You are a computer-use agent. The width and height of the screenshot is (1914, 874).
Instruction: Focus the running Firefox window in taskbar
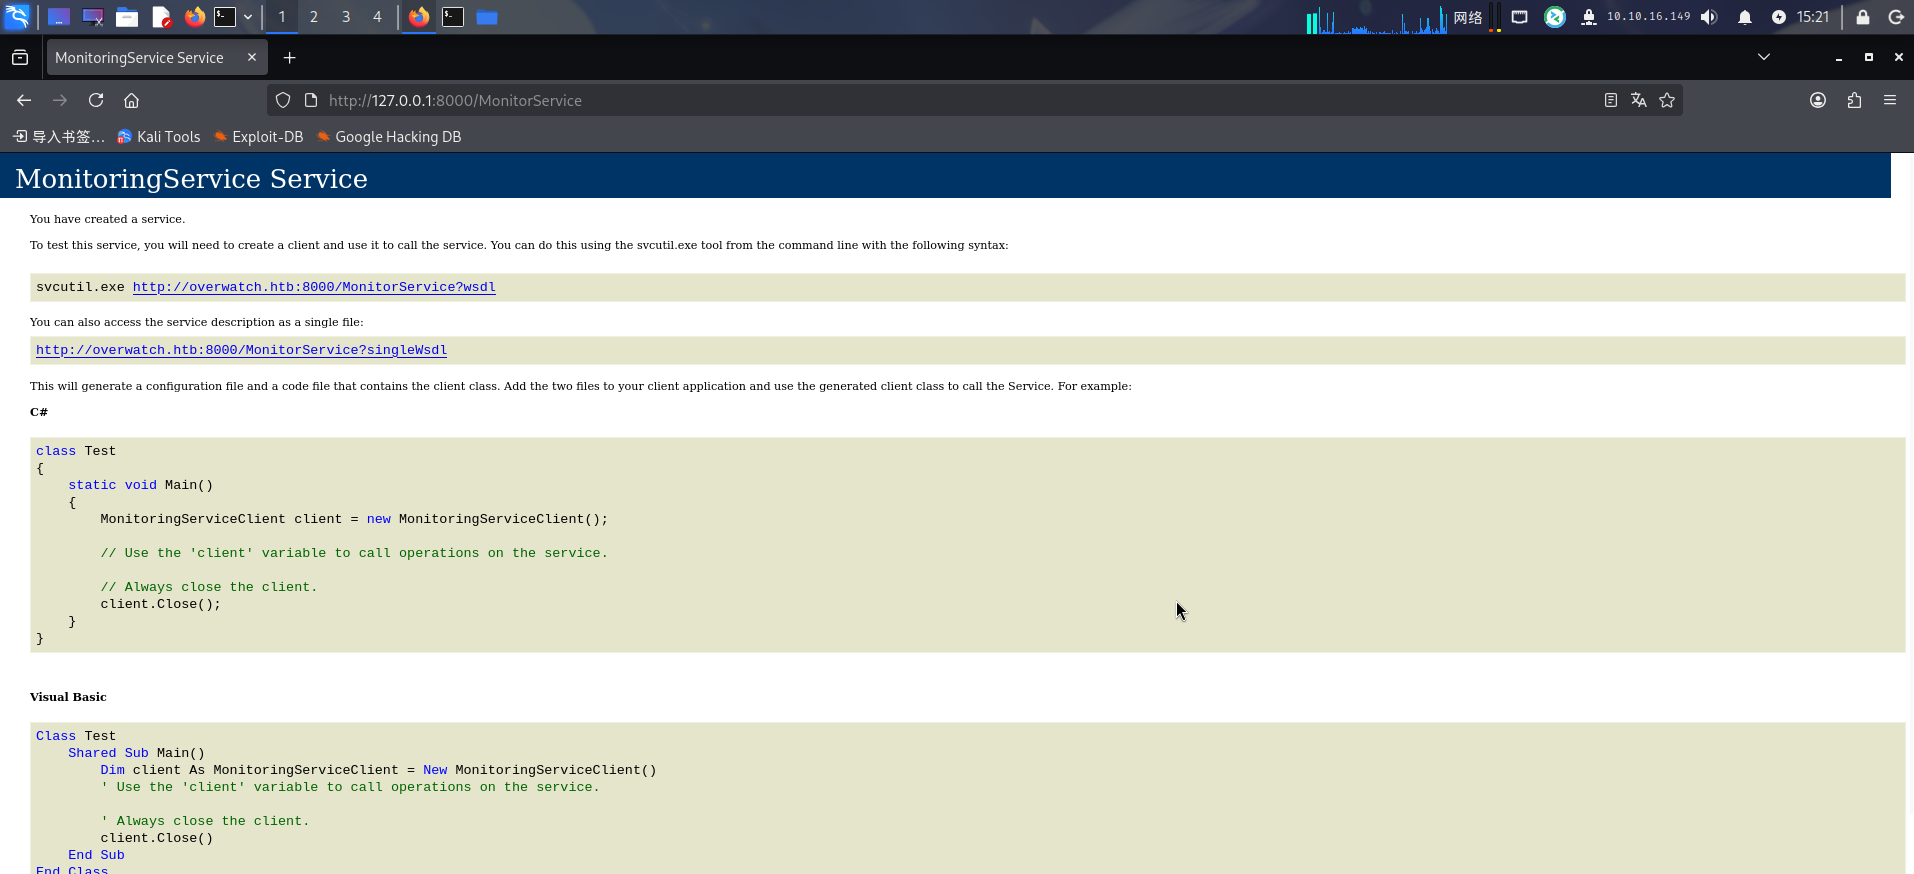point(419,17)
